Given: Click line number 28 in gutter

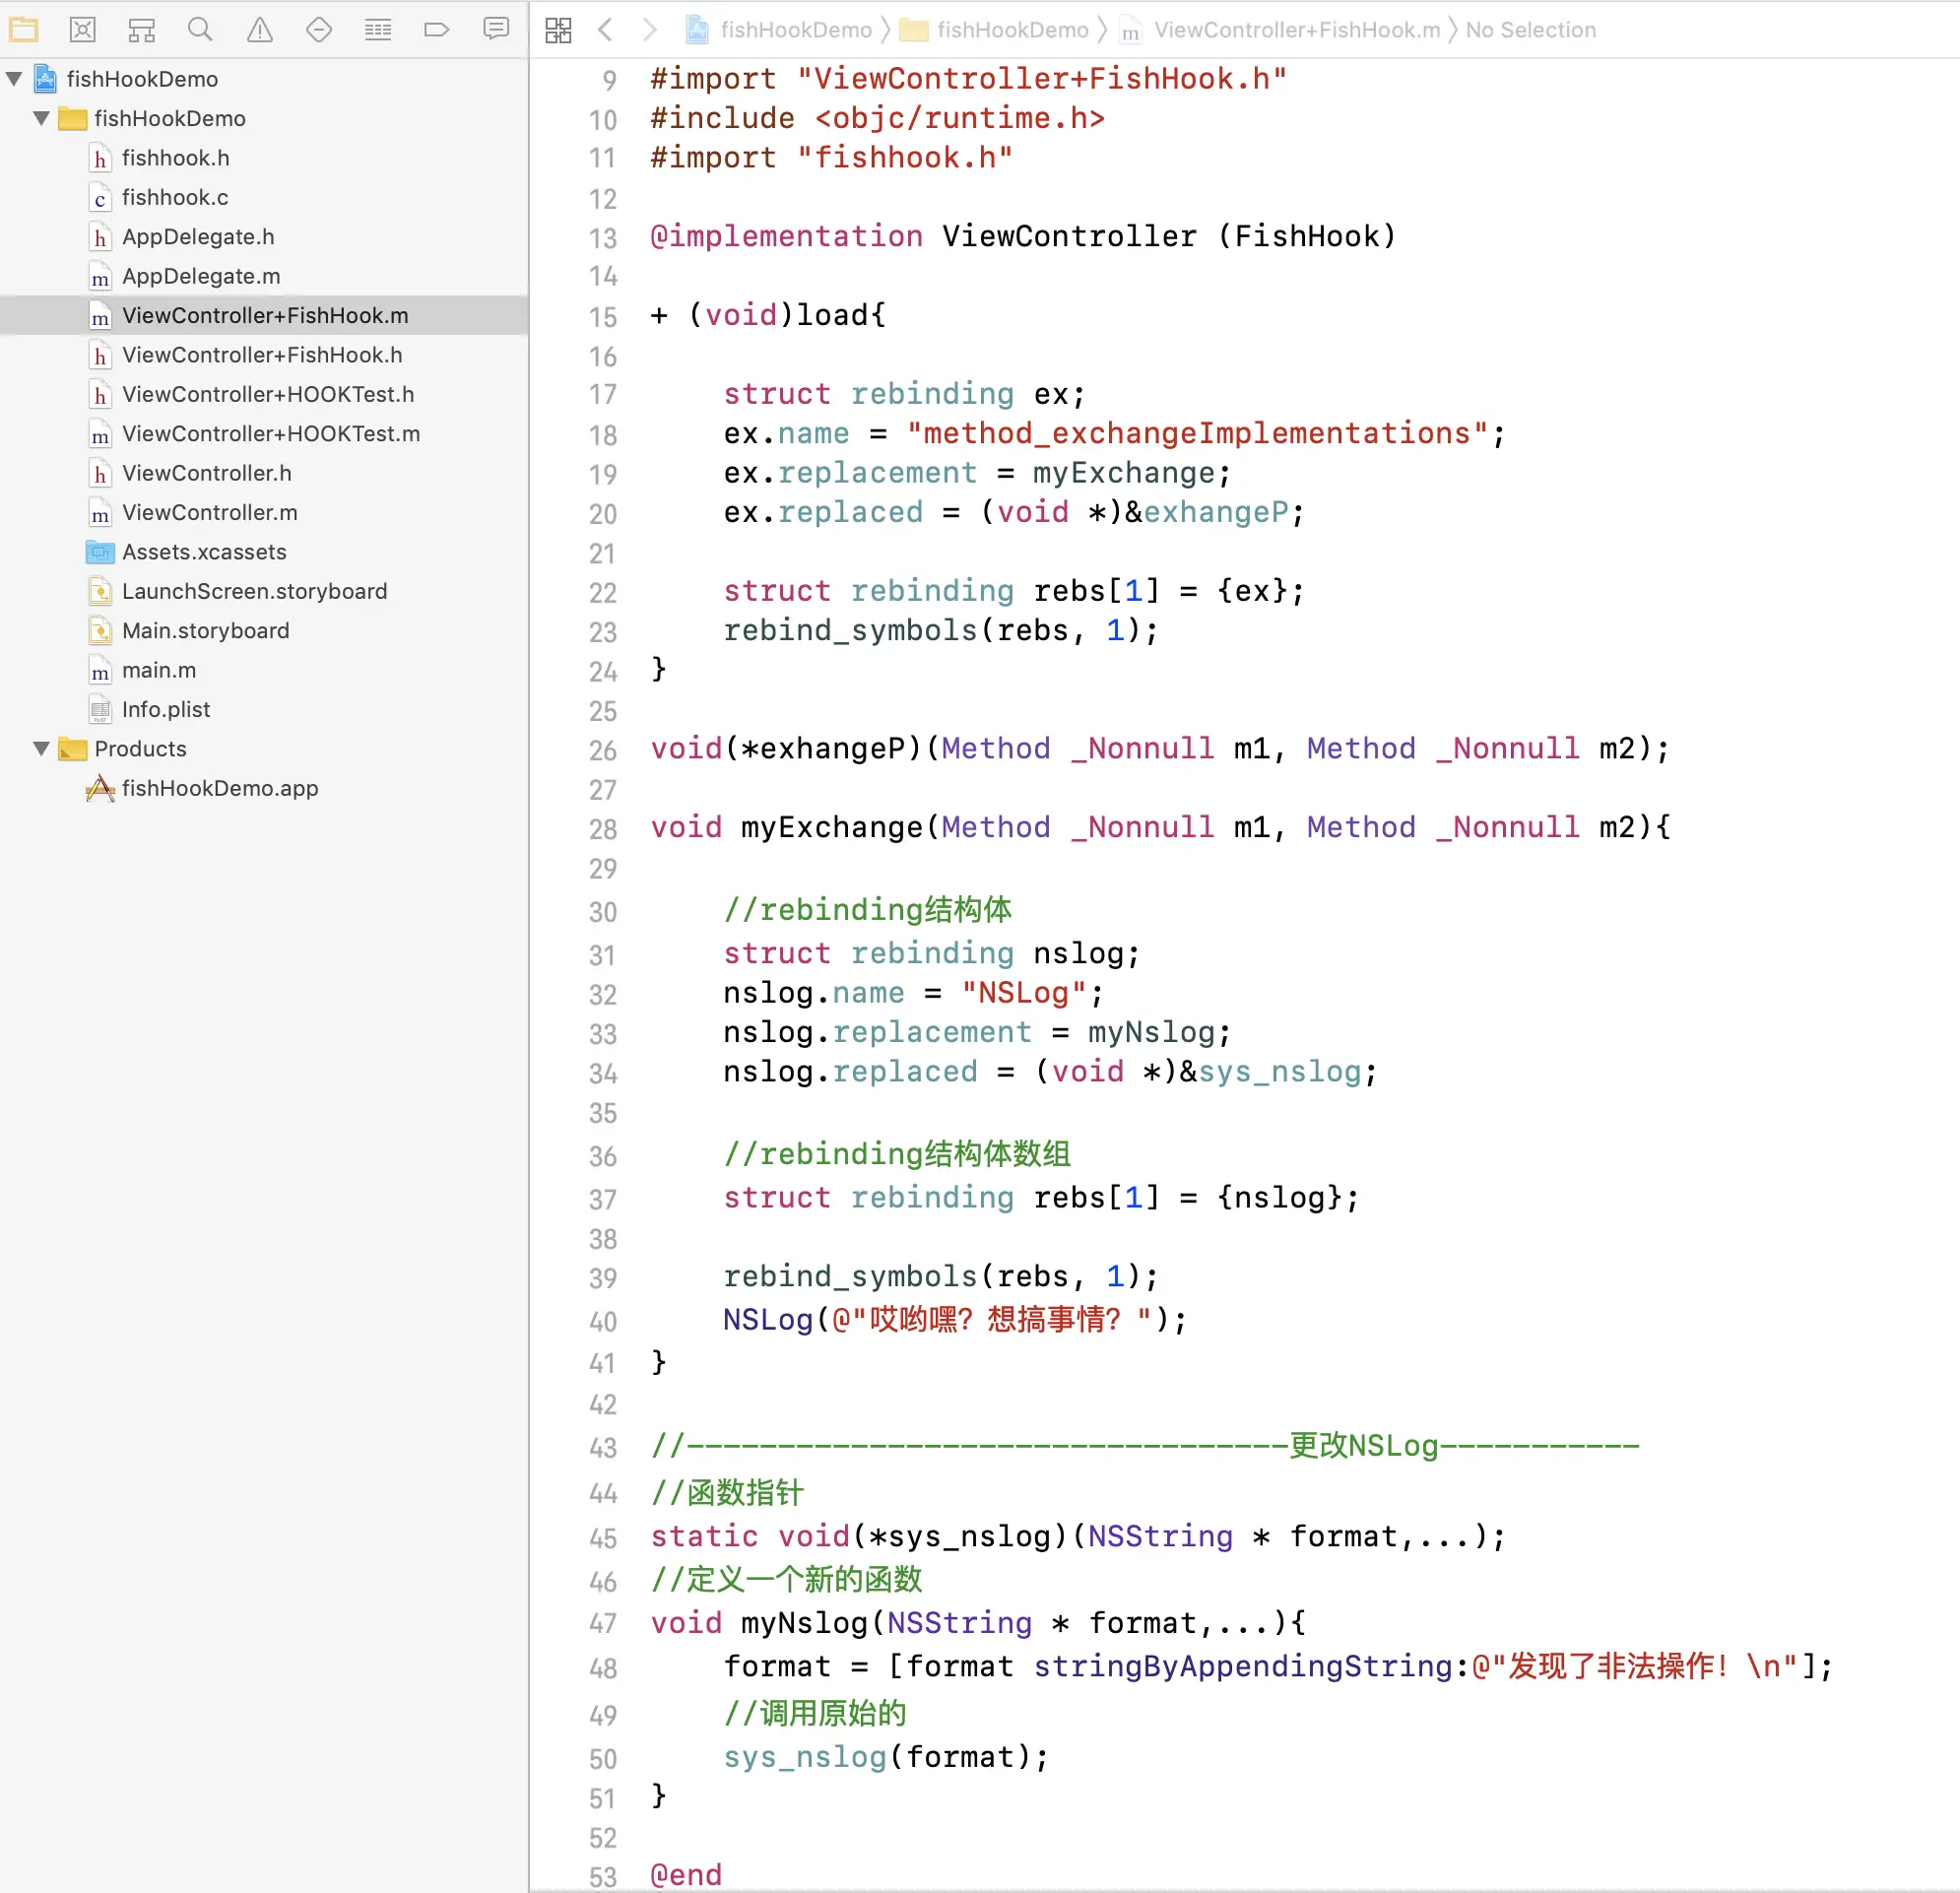Looking at the screenshot, I should pos(602,829).
